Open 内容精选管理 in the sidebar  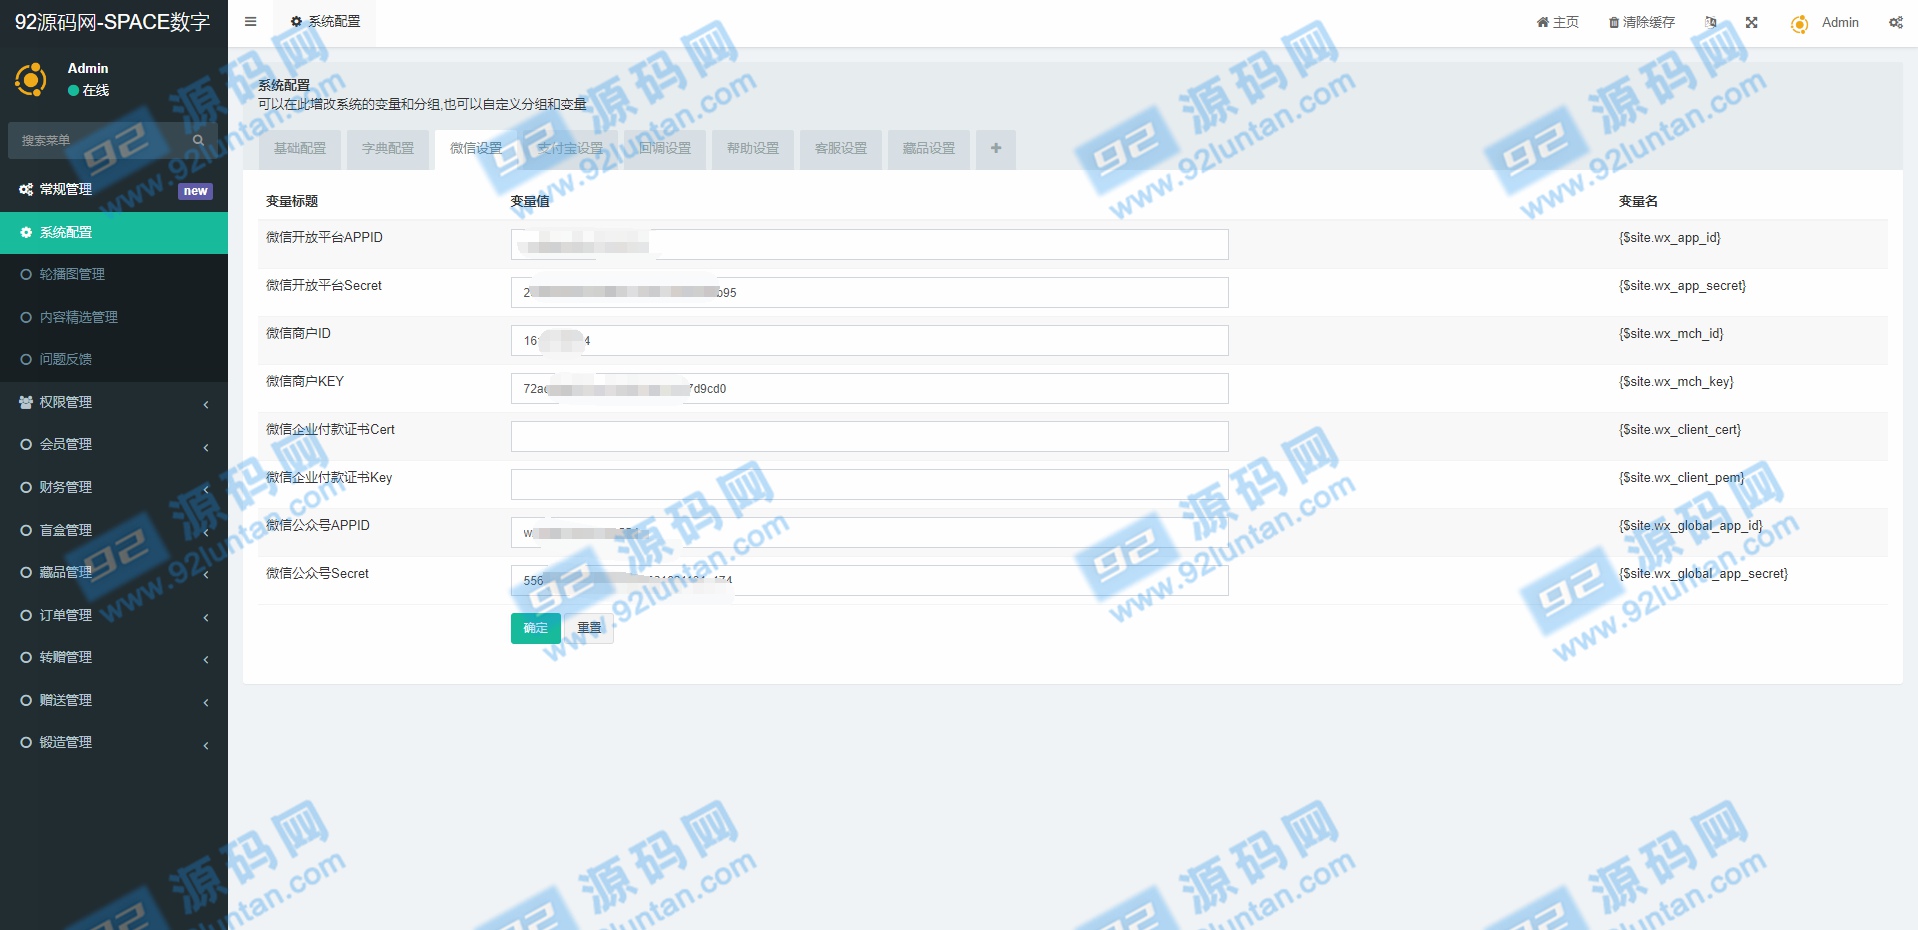pyautogui.click(x=114, y=317)
